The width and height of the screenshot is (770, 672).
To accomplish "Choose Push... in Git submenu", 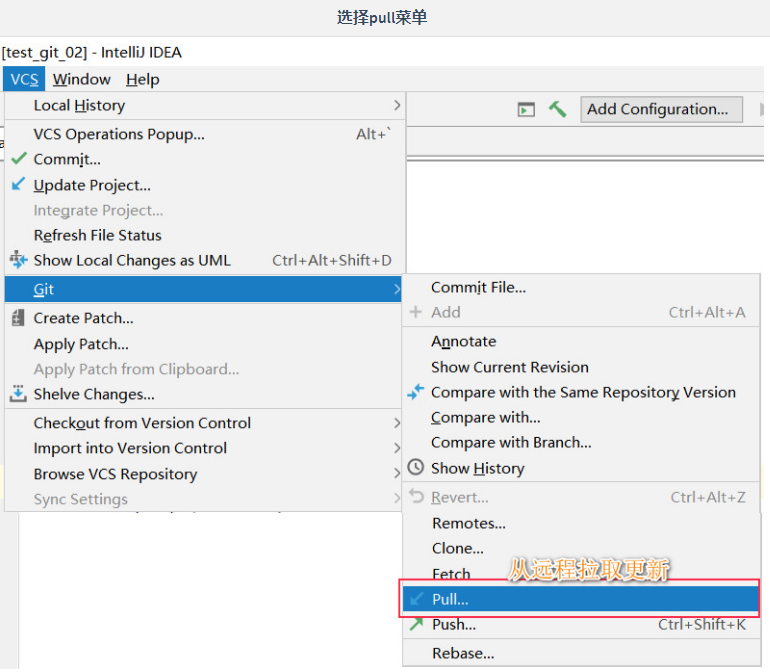I will click(581, 624).
